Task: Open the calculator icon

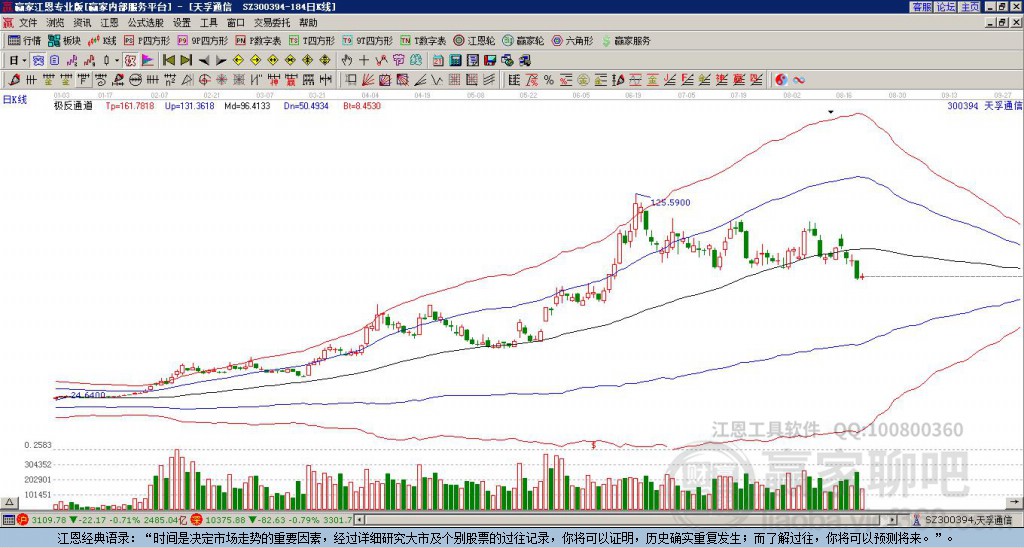Action: [x=456, y=61]
